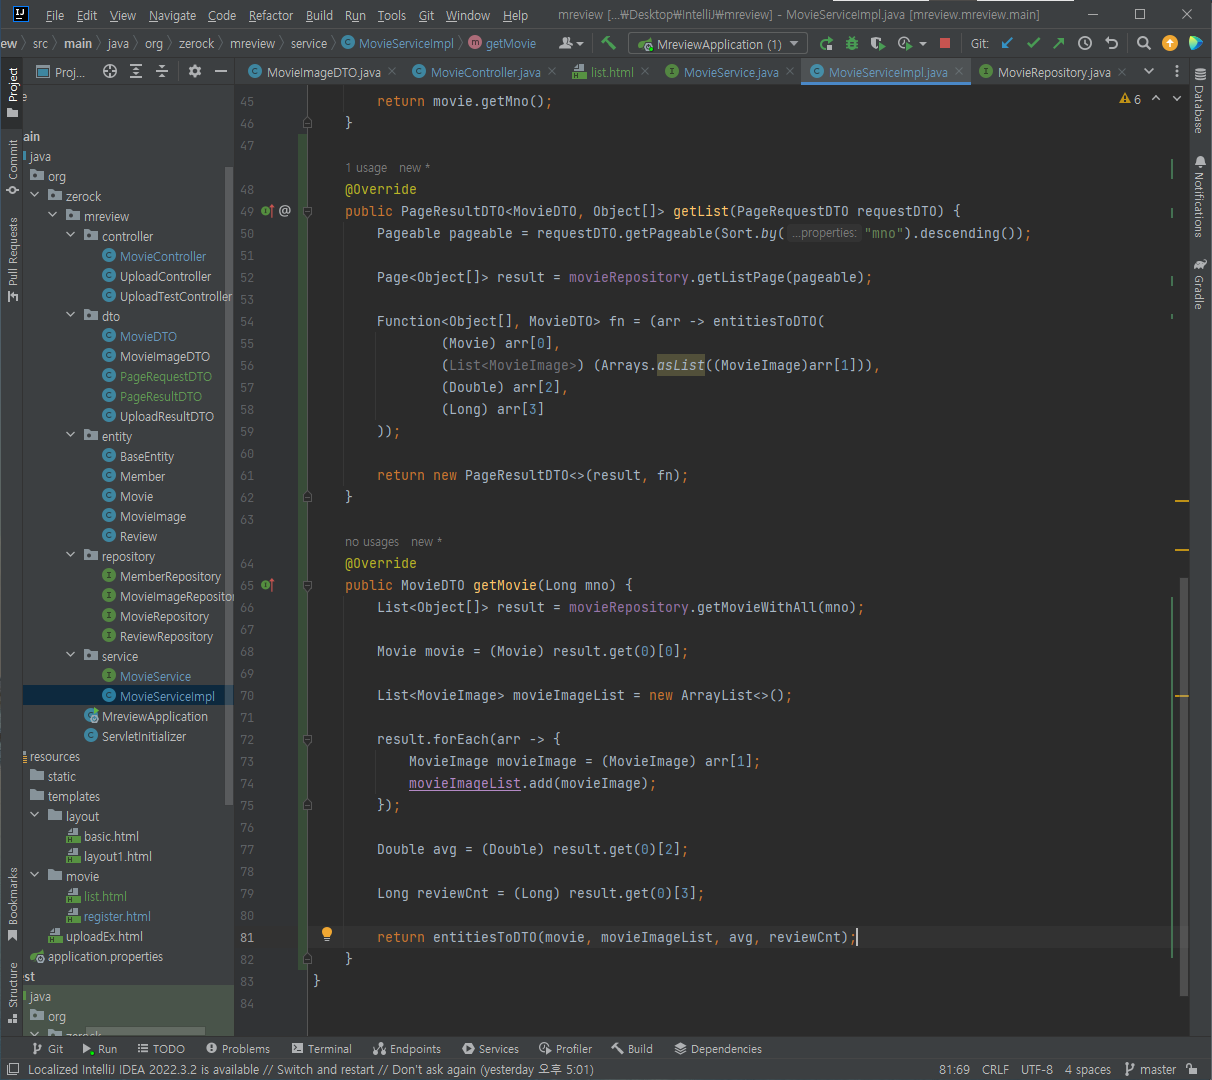Close the MovieImageDTO.java tab
1212x1080 pixels.
392,71
